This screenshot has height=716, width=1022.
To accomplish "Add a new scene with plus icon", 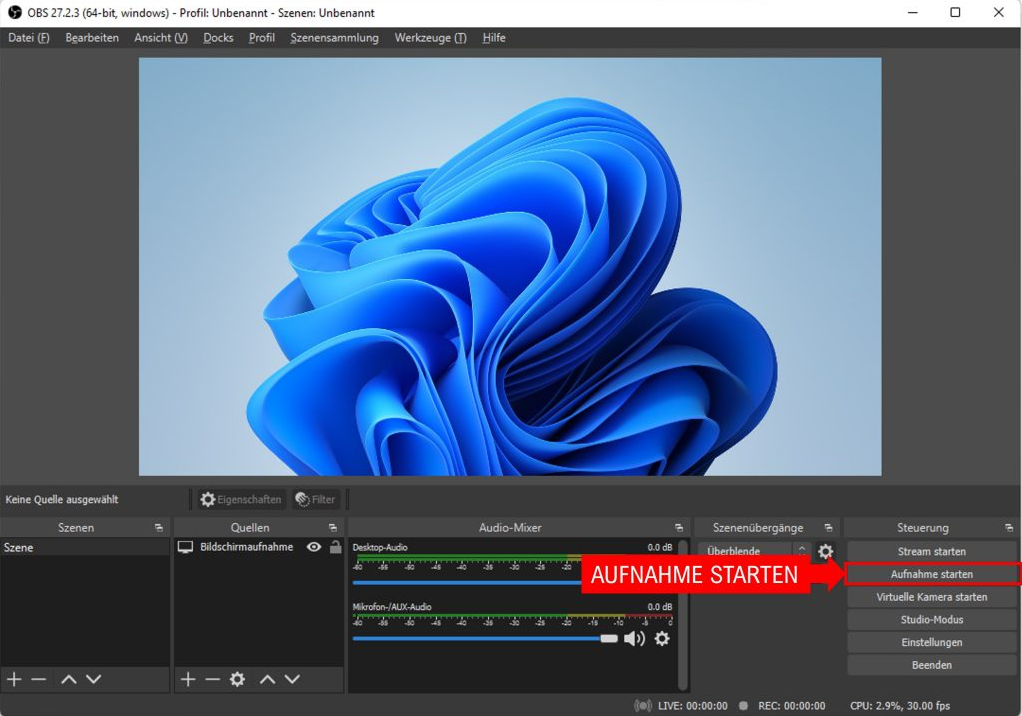I will [x=14, y=679].
